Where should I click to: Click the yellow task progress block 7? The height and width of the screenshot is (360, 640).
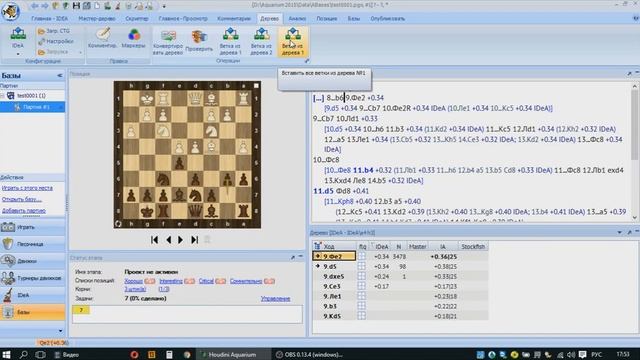[x=81, y=310]
